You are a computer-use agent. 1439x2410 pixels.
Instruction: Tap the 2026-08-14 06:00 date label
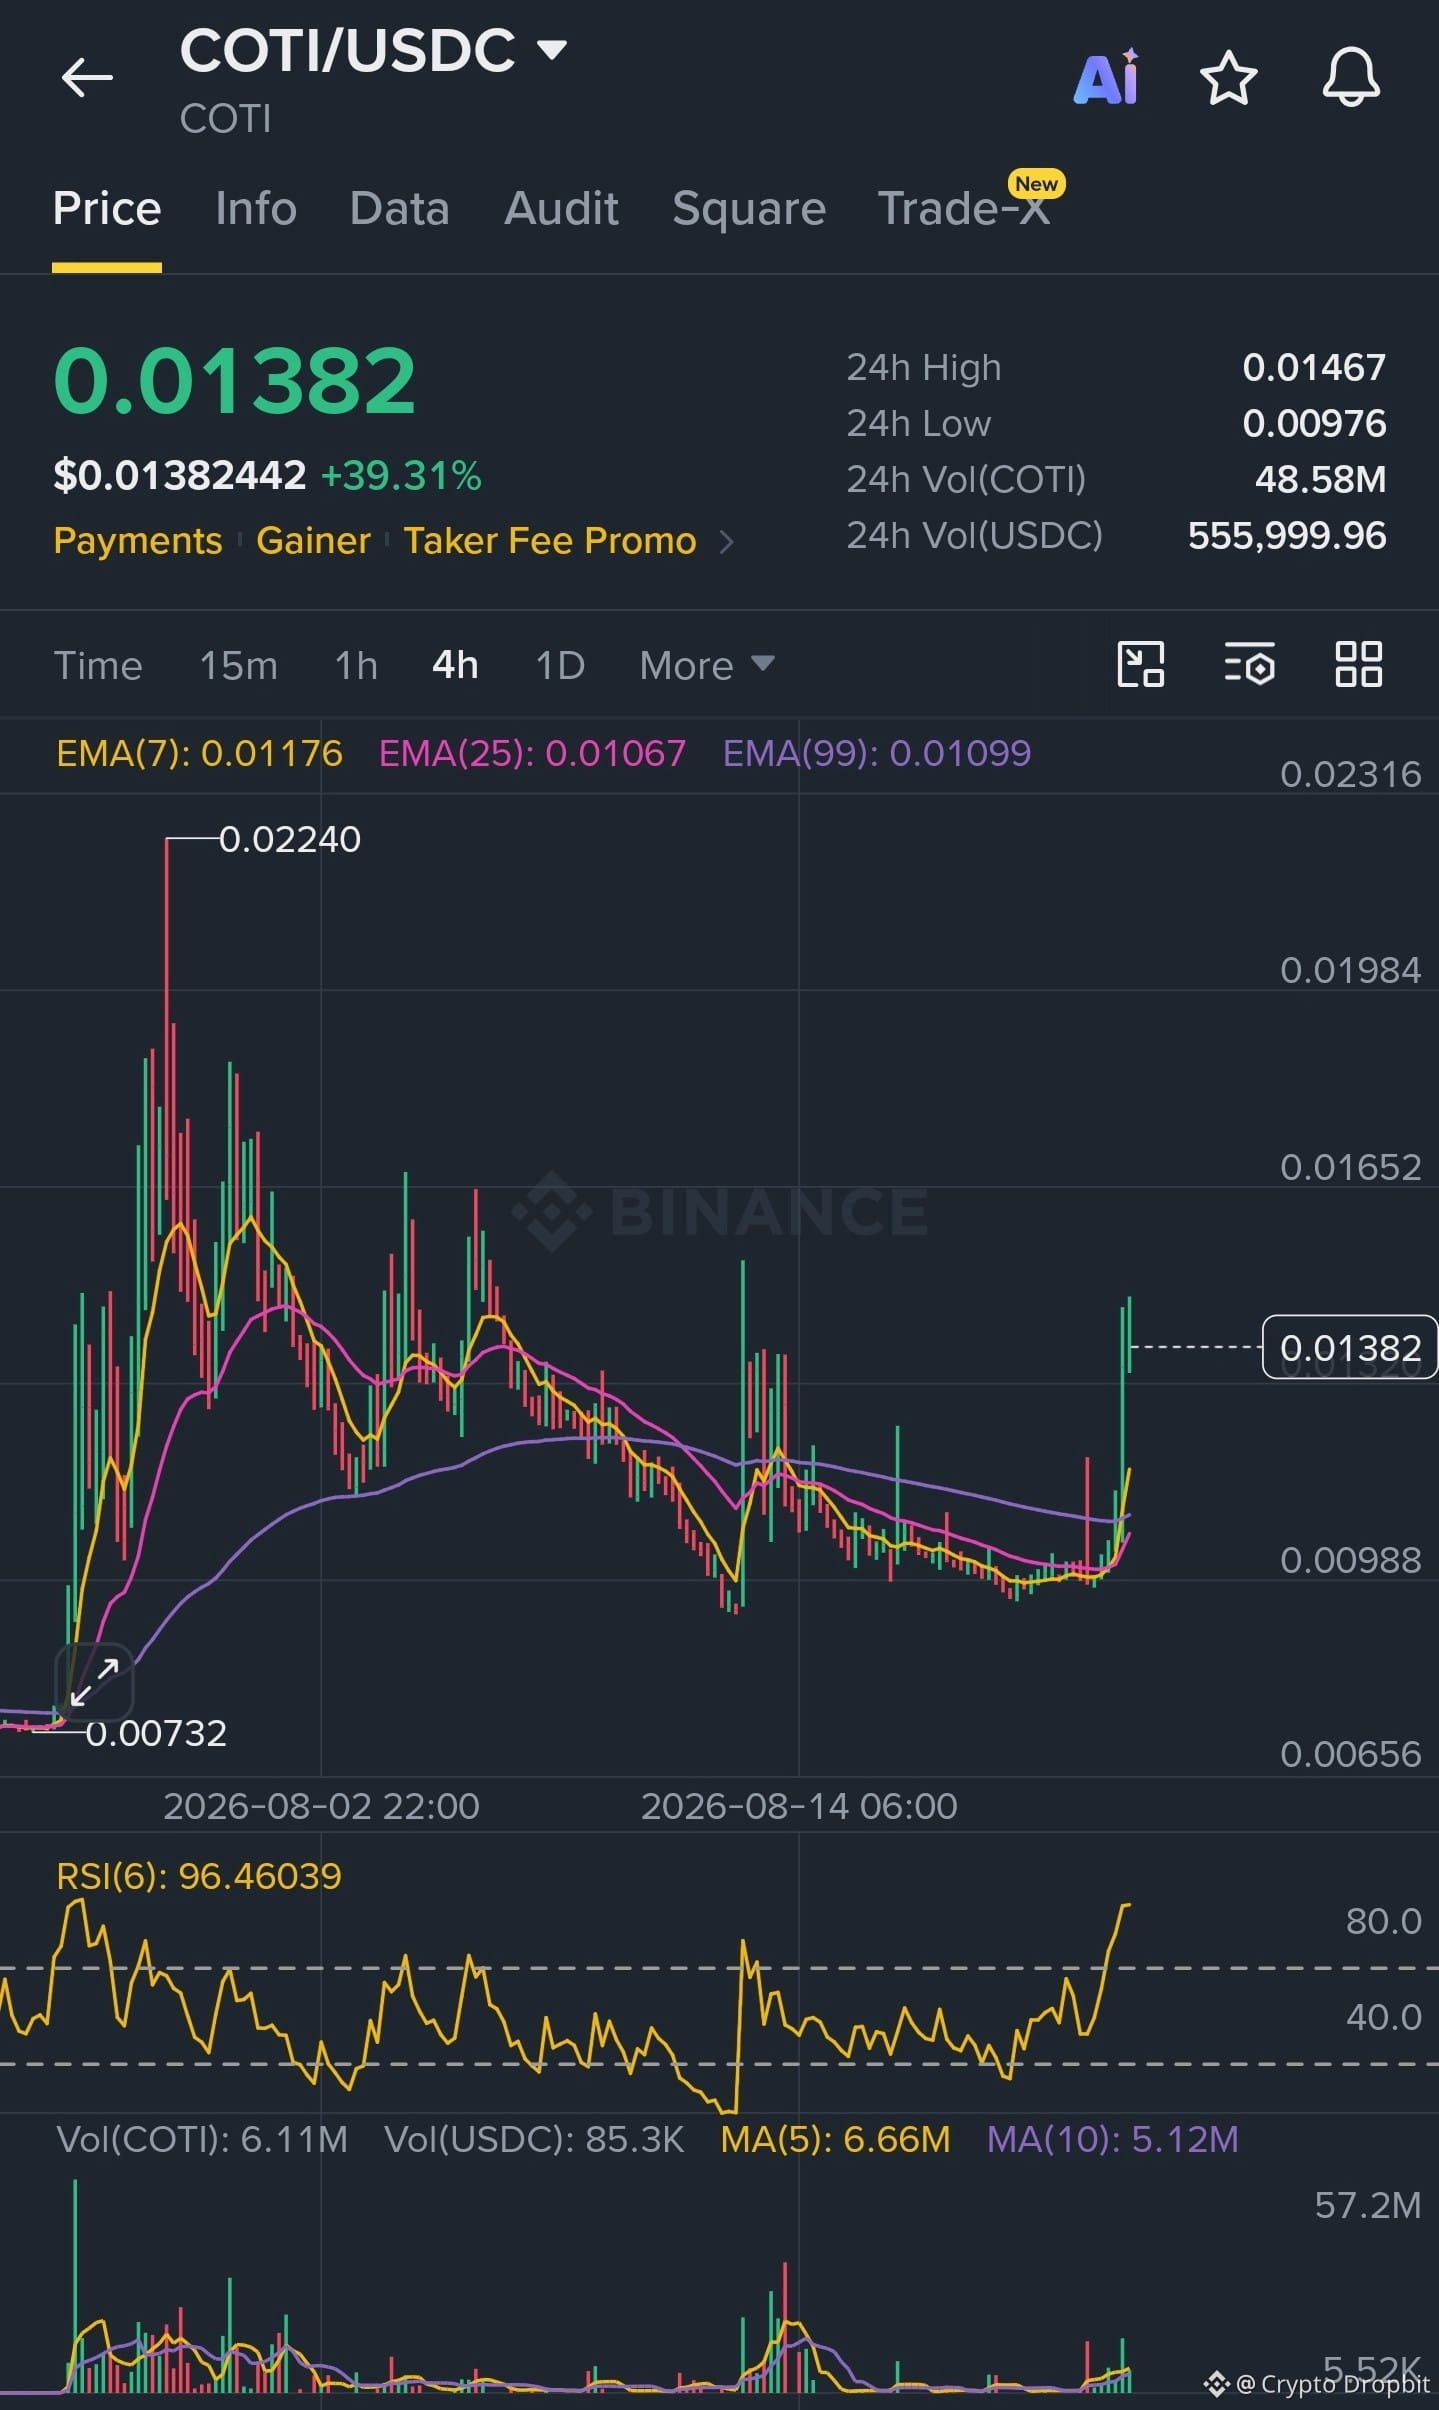[799, 1806]
